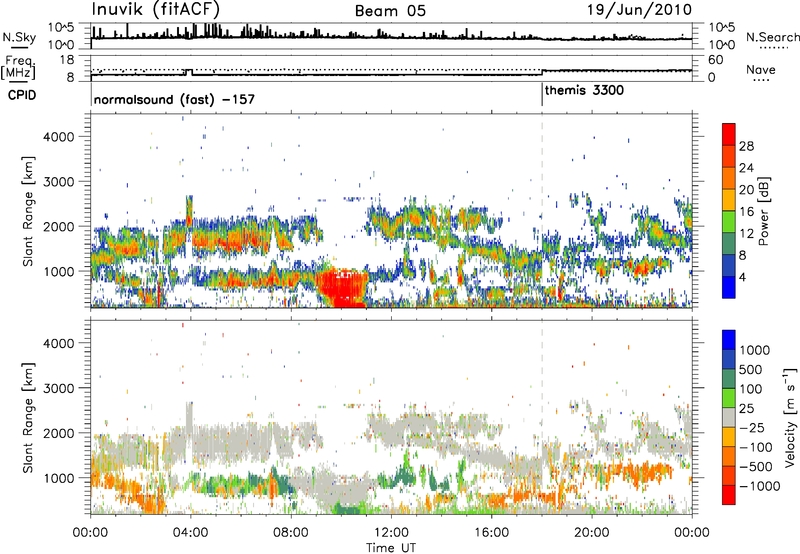Image resolution: width=800 pixels, height=554 pixels.
Task: Click the '28' tick on Power colorbar
Action: (746, 146)
